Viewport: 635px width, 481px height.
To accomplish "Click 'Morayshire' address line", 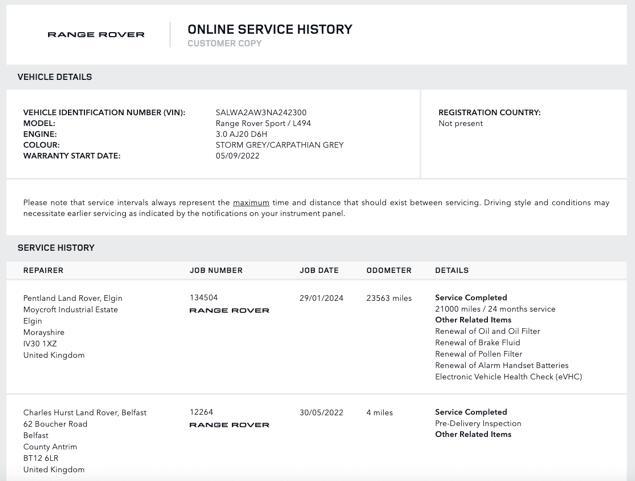I will click(x=44, y=332).
